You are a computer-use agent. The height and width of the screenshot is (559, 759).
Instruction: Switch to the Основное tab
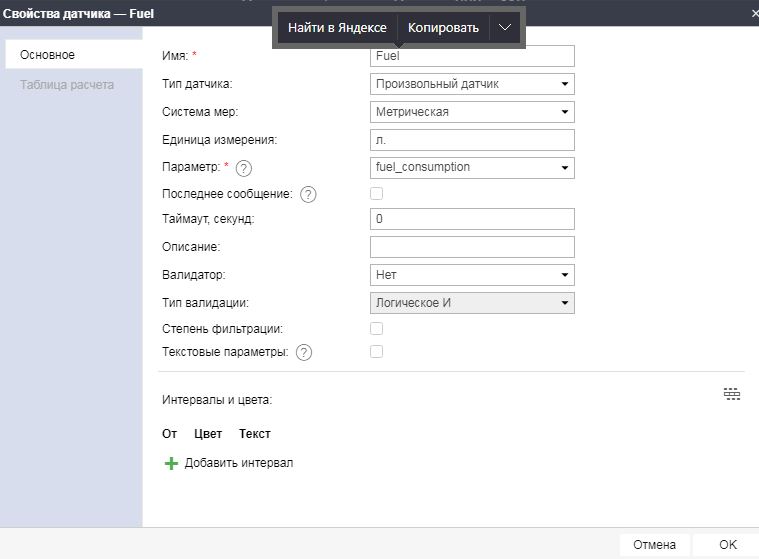[x=48, y=55]
